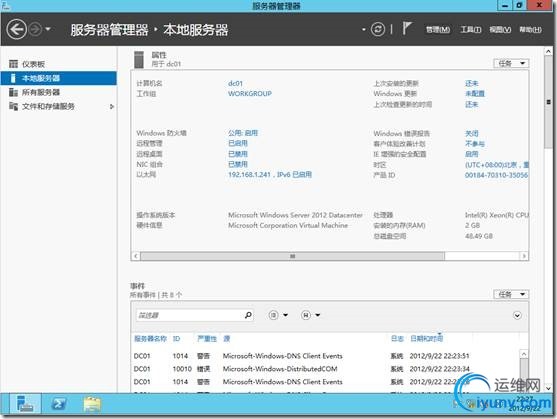Click 远程桌面 status 已禁用
The width and height of the screenshot is (557, 419).
coord(238,154)
